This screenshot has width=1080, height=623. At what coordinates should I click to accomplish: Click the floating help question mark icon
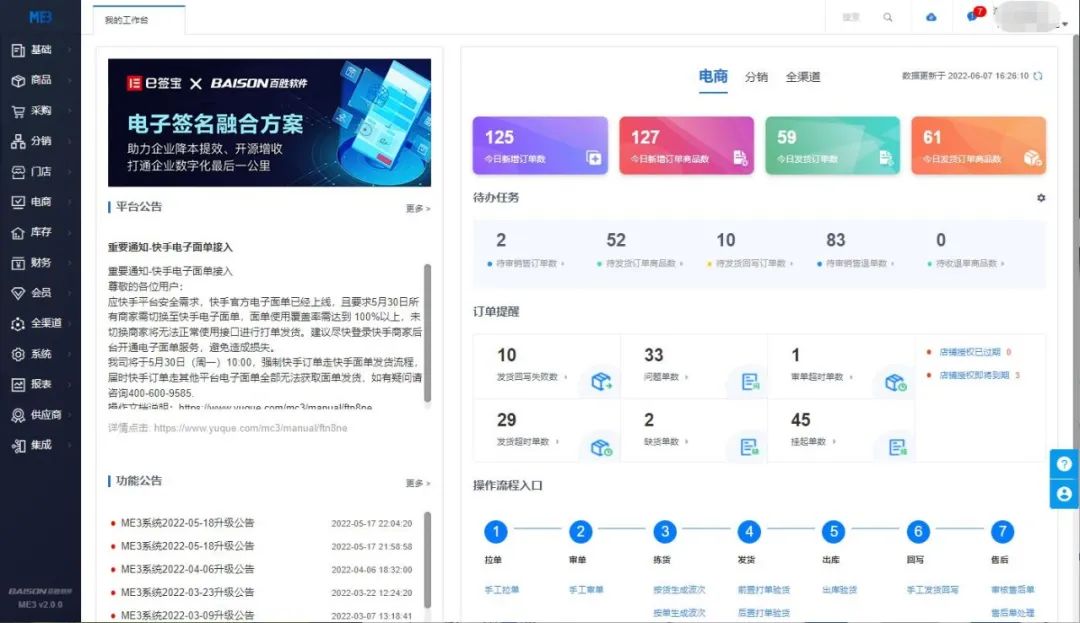point(1063,463)
